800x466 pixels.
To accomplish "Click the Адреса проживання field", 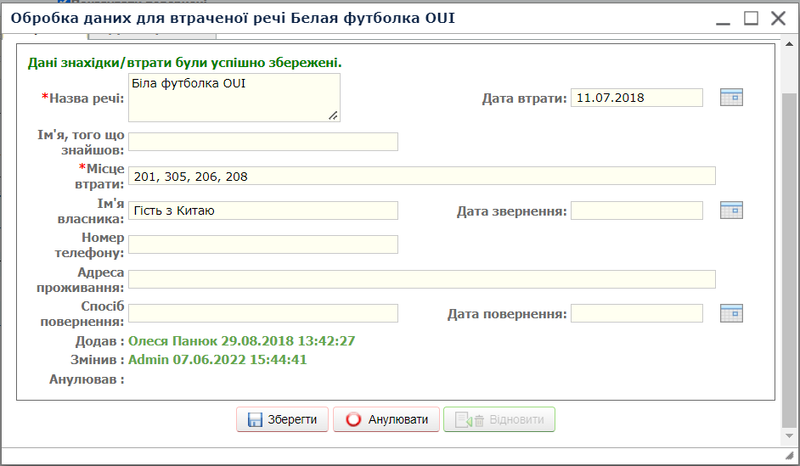I will point(421,279).
